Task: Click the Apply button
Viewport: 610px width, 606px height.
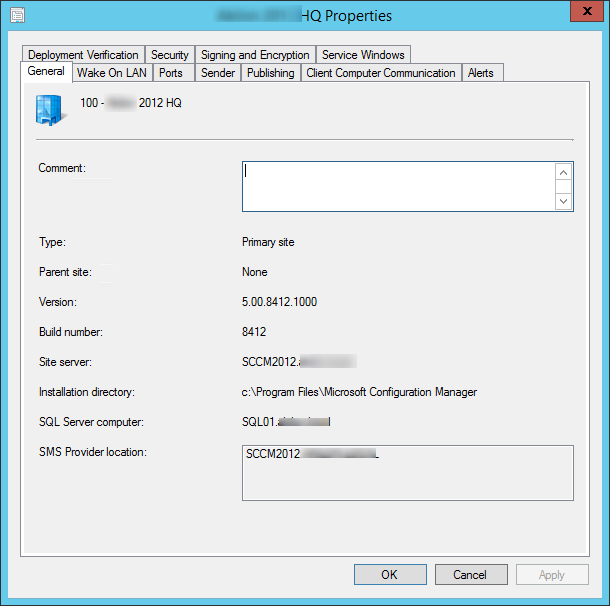Action: 552,574
